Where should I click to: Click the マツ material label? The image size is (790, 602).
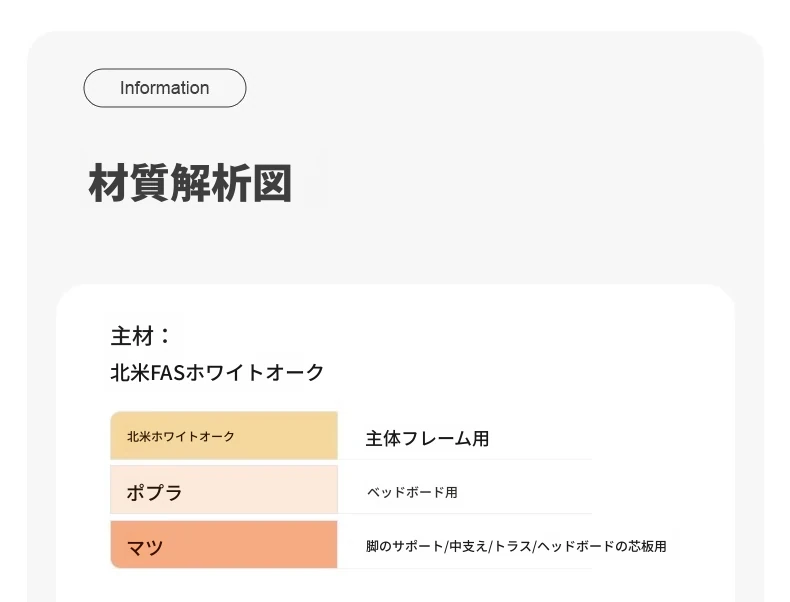pos(145,547)
